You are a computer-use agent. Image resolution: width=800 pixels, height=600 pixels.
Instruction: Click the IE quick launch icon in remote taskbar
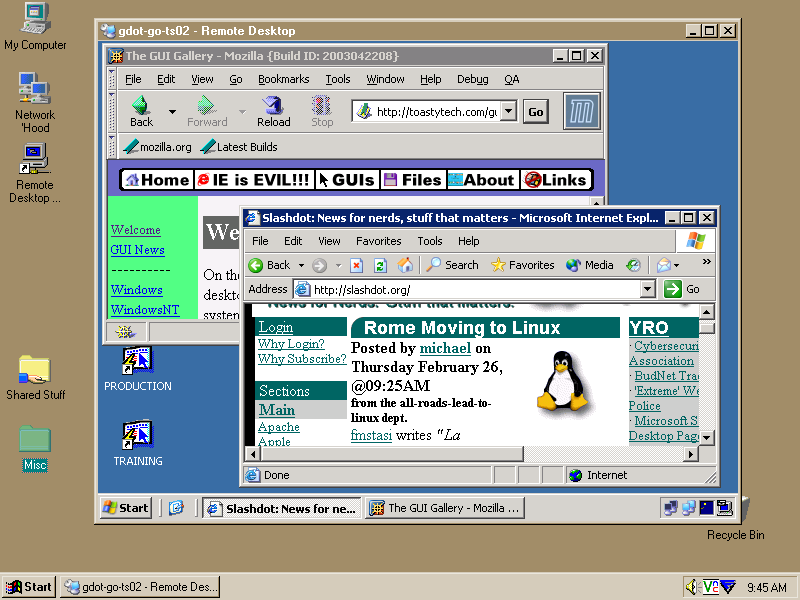[177, 508]
